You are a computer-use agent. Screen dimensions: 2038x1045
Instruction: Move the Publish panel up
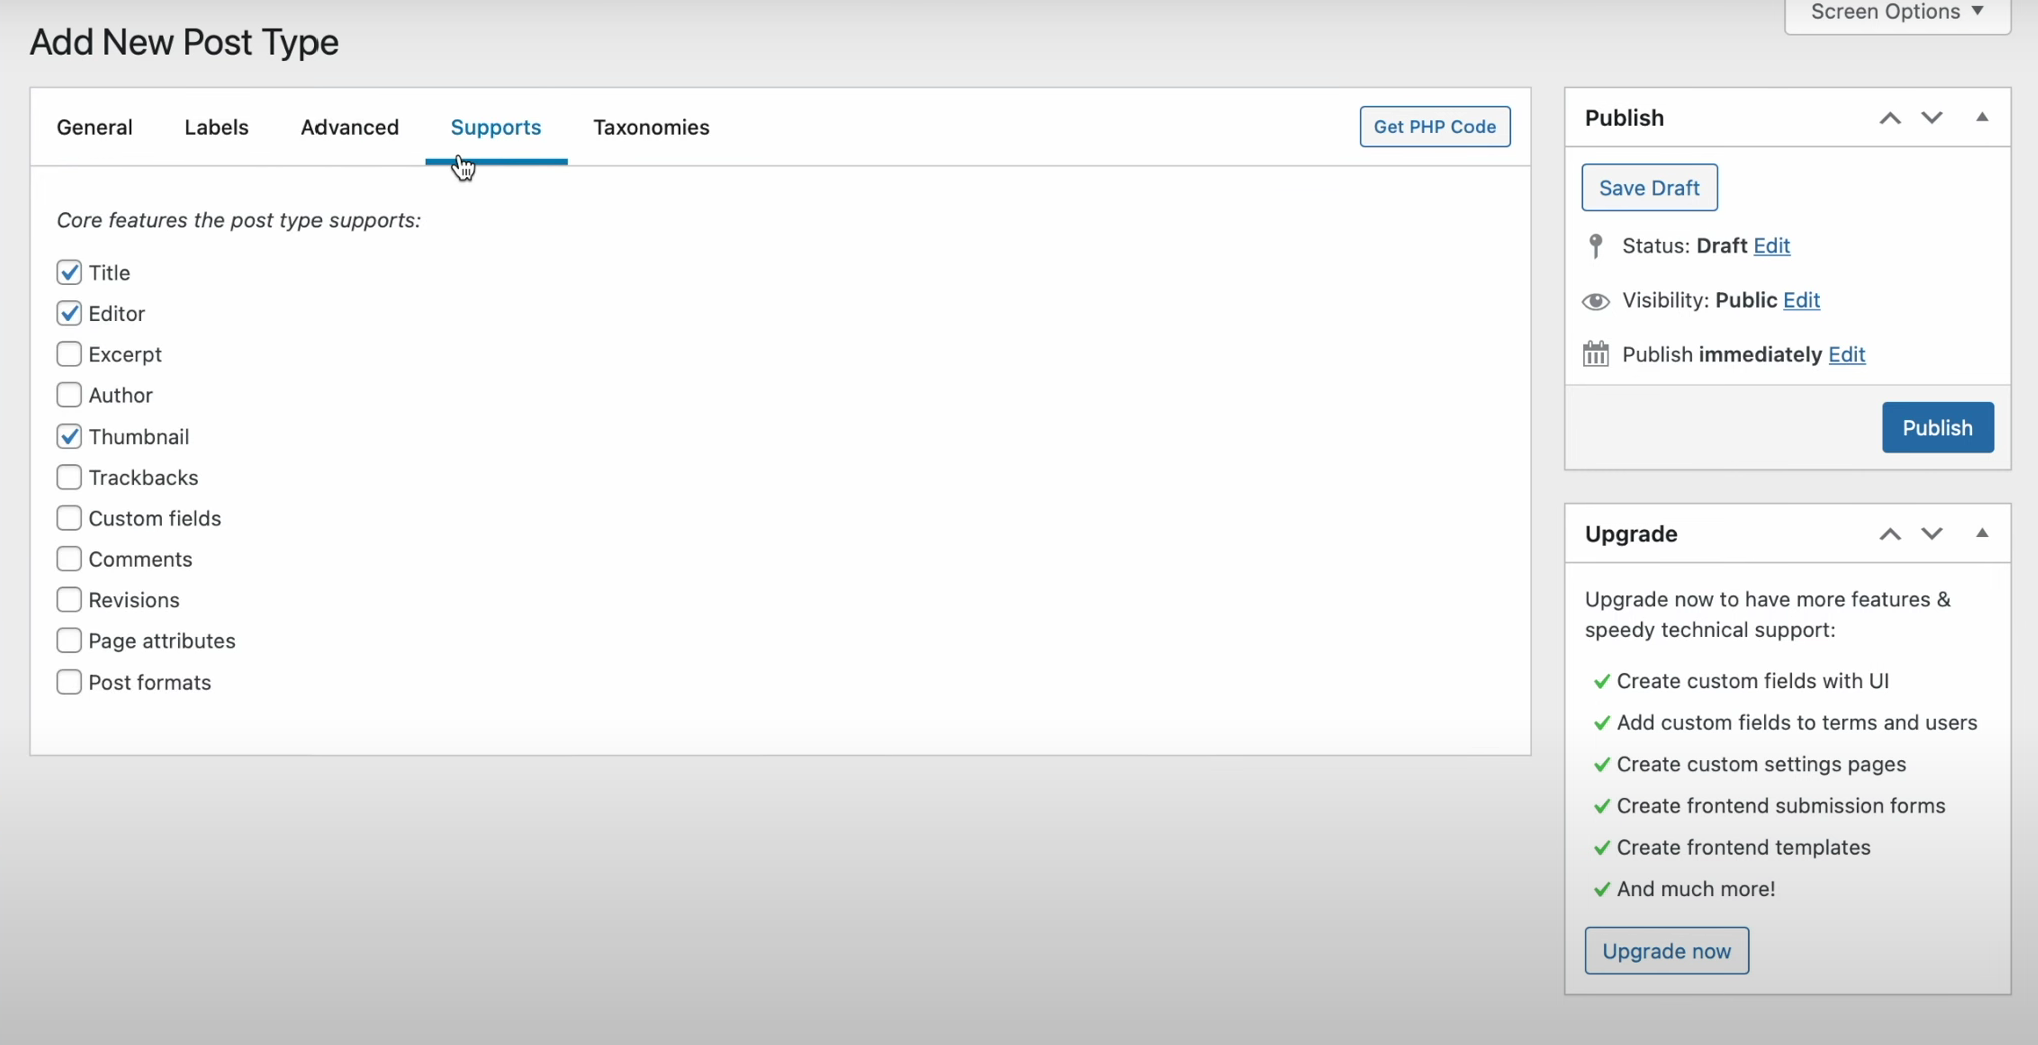coord(1890,118)
